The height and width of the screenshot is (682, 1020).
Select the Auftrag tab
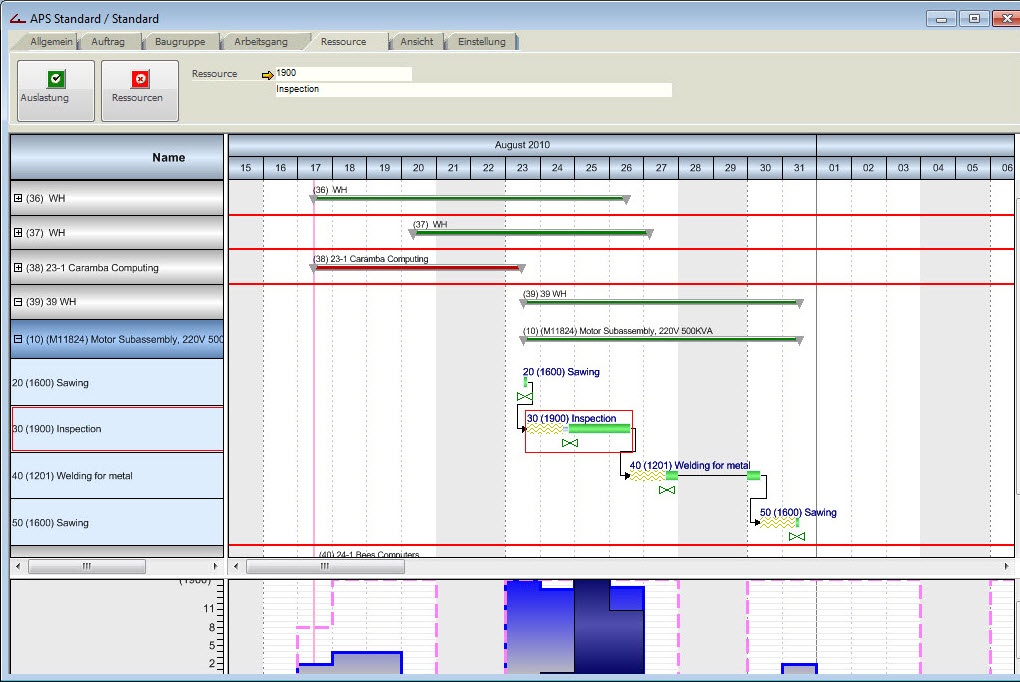point(108,41)
